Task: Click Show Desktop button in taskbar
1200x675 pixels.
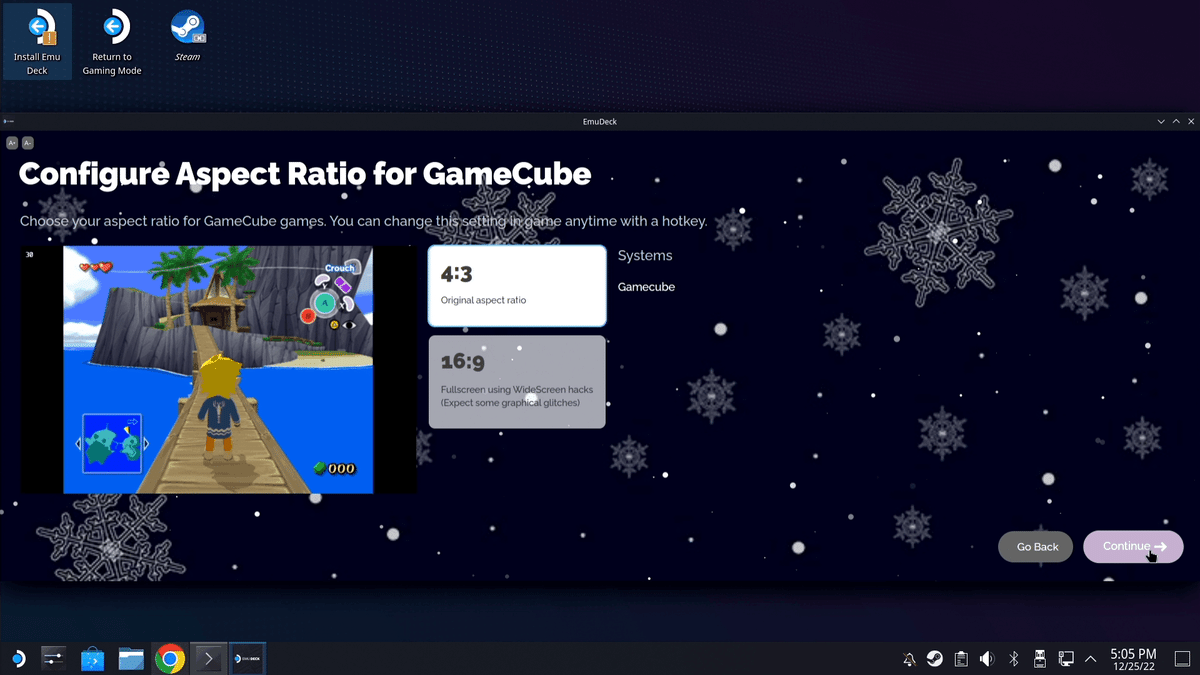Action: [x=1182, y=659]
